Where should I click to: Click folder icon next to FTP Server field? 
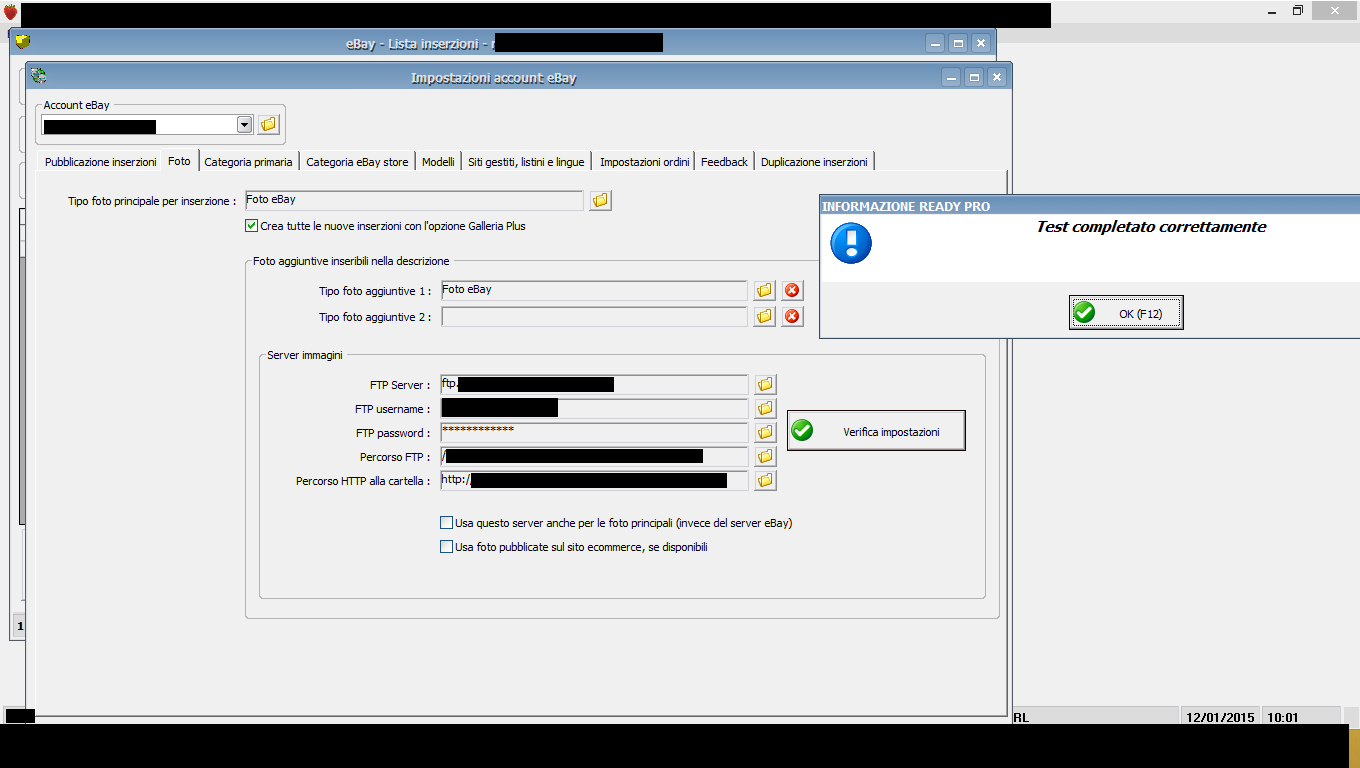pyautogui.click(x=765, y=385)
